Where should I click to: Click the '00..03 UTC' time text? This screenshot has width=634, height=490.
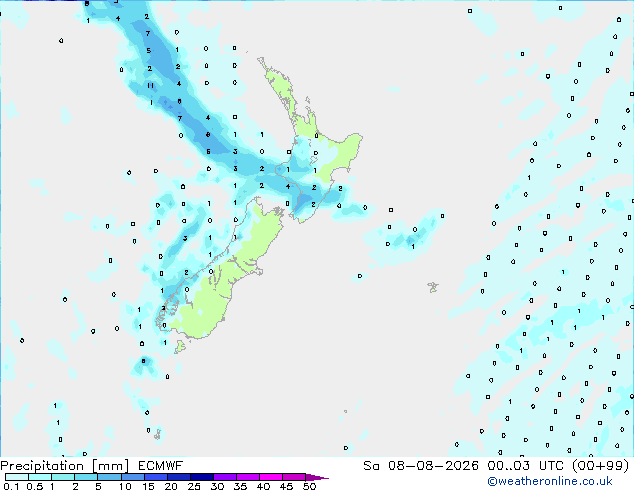(x=525, y=466)
